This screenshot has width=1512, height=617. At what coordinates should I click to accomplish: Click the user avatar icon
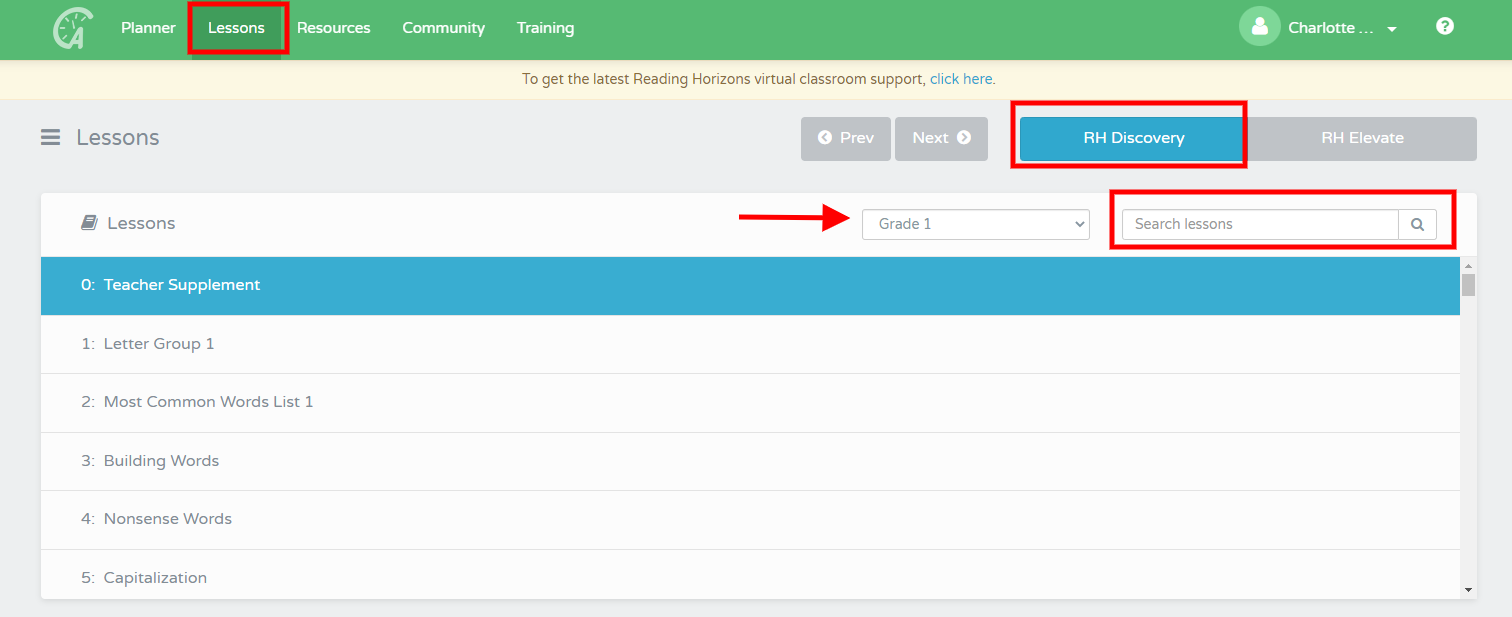click(1260, 27)
